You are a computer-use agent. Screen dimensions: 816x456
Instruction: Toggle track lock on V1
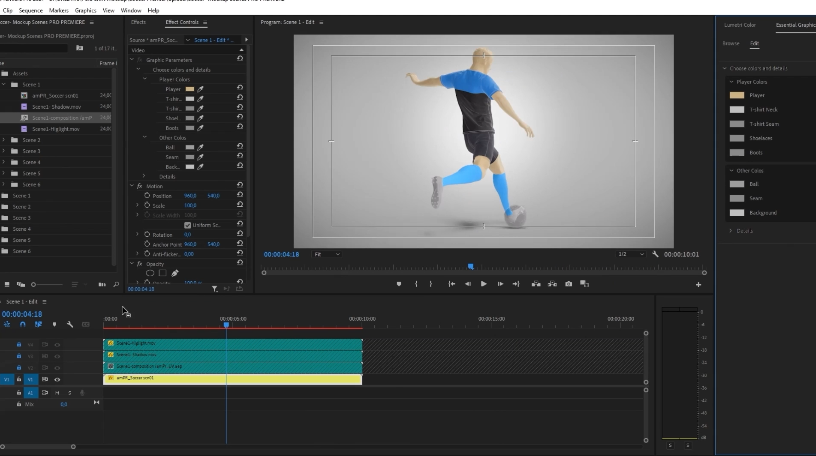[x=19, y=379]
